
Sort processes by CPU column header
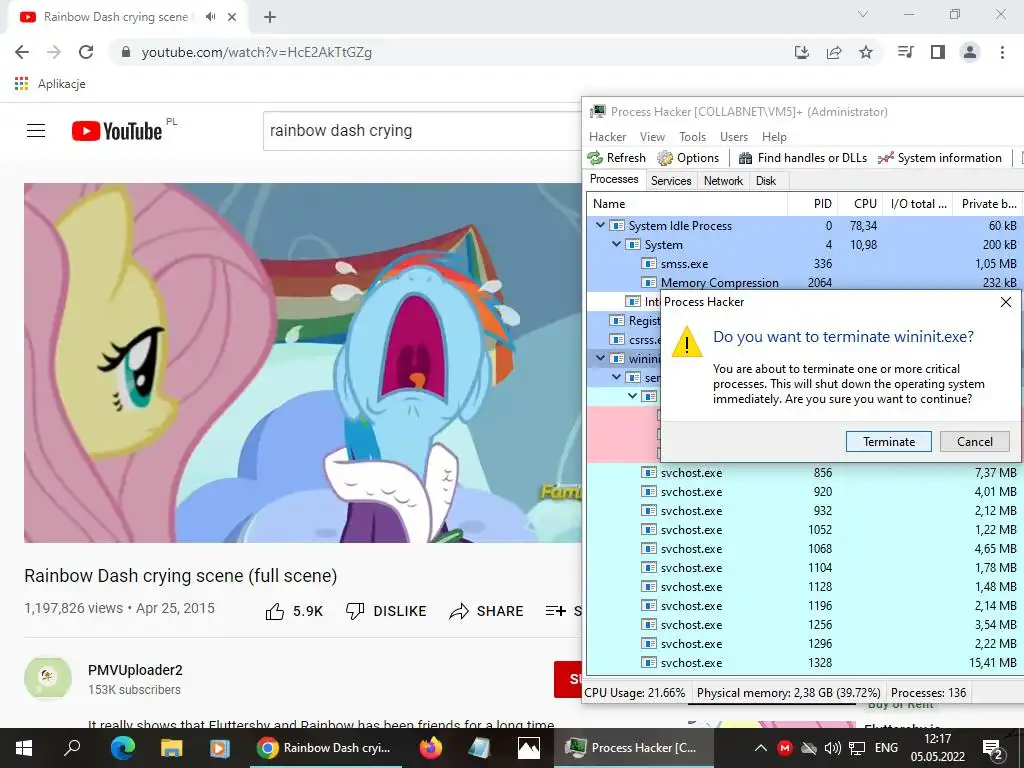click(x=859, y=204)
